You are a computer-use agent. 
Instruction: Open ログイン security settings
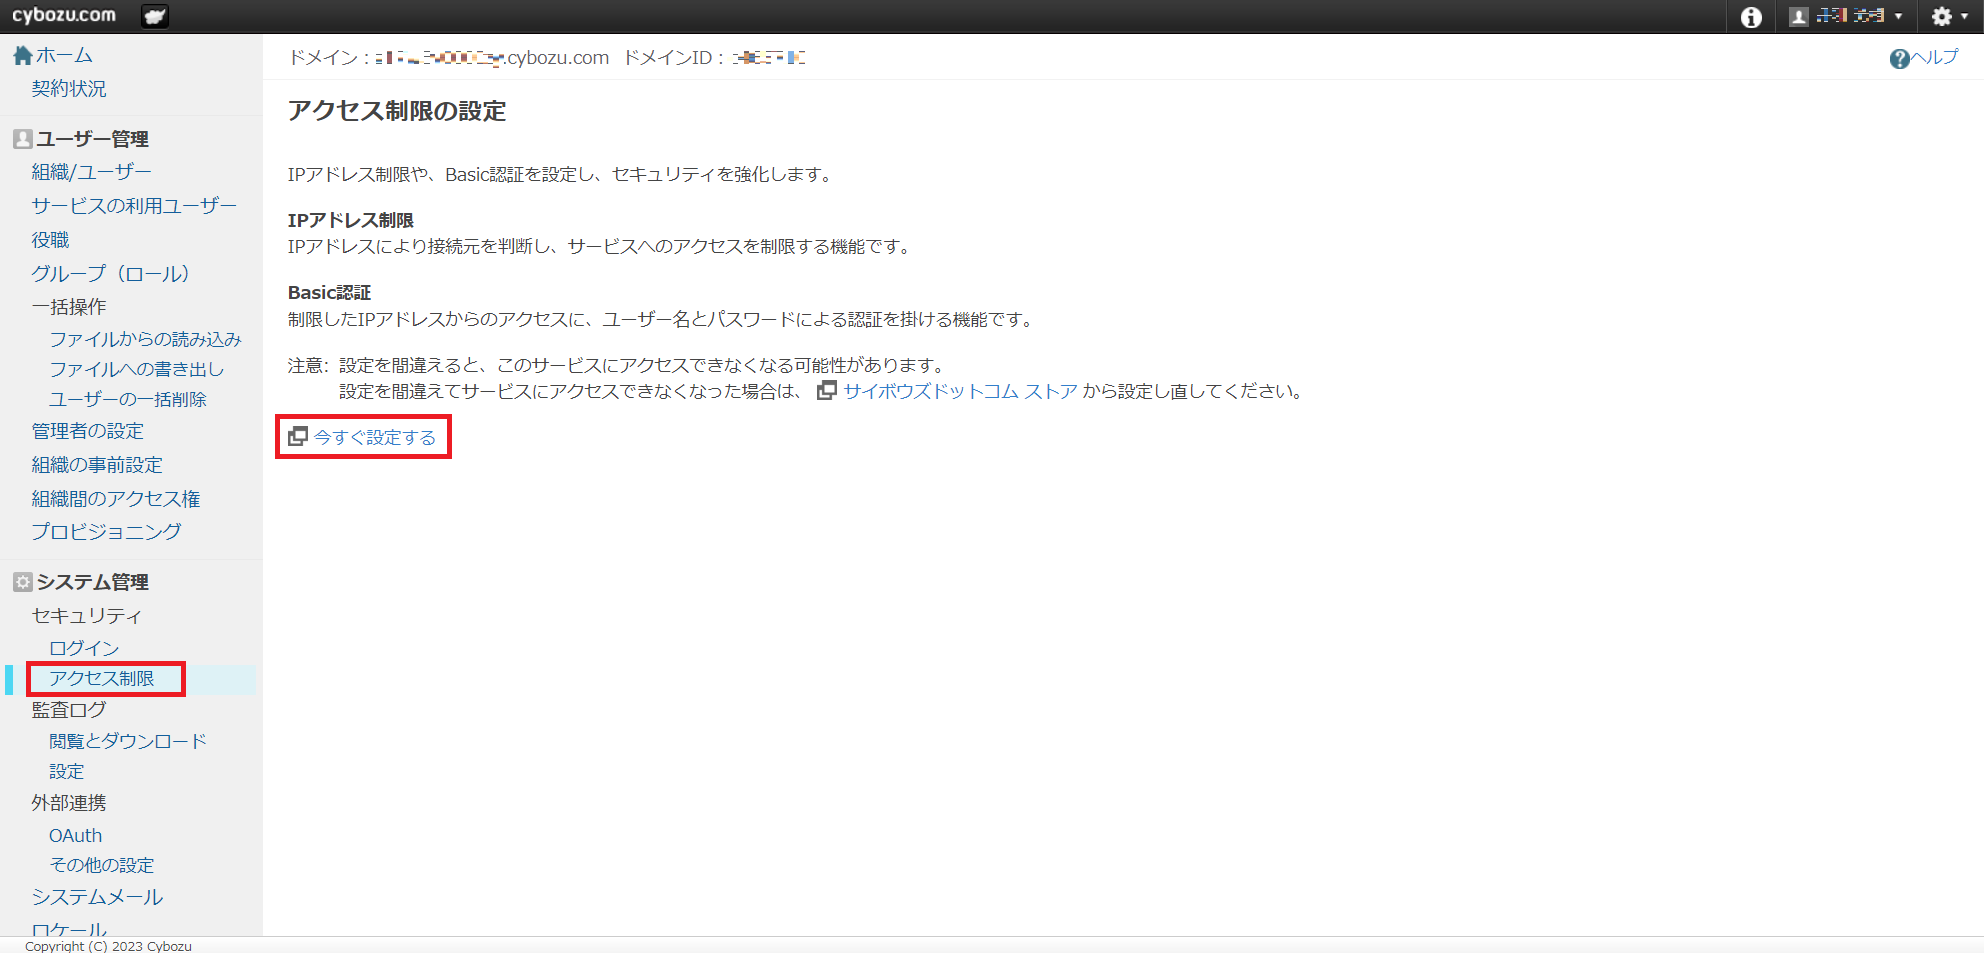84,648
